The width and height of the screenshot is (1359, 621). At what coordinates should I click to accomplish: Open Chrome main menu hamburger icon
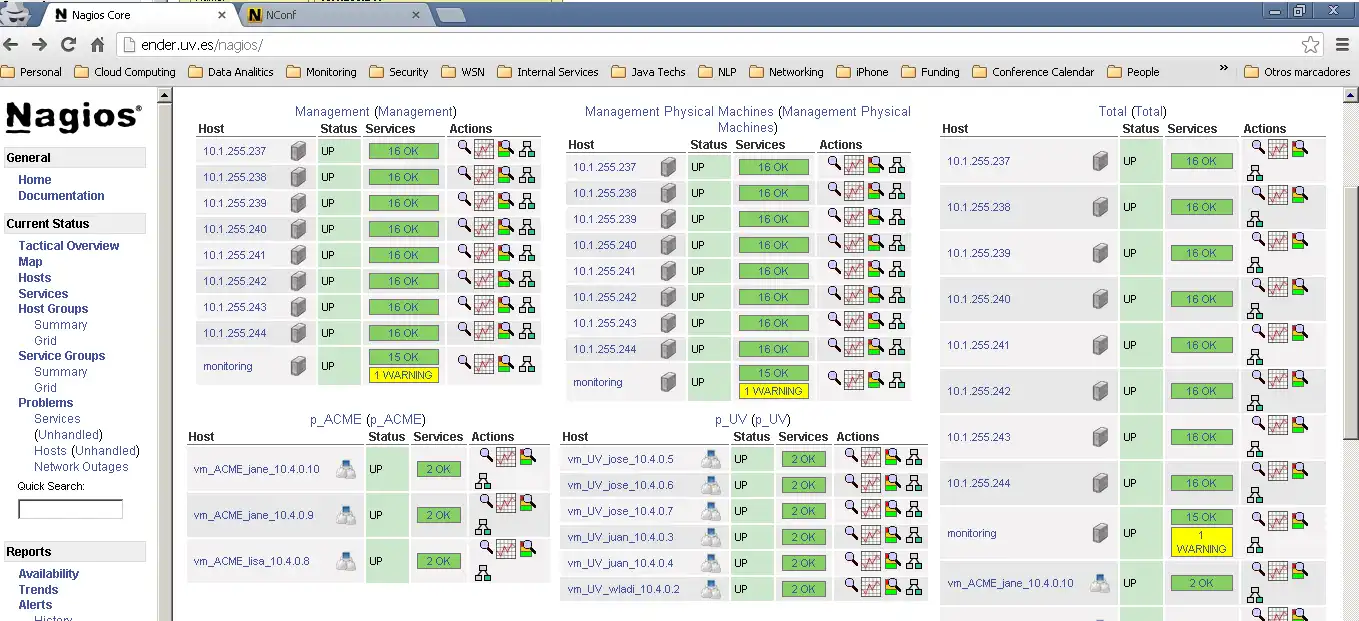[1343, 45]
